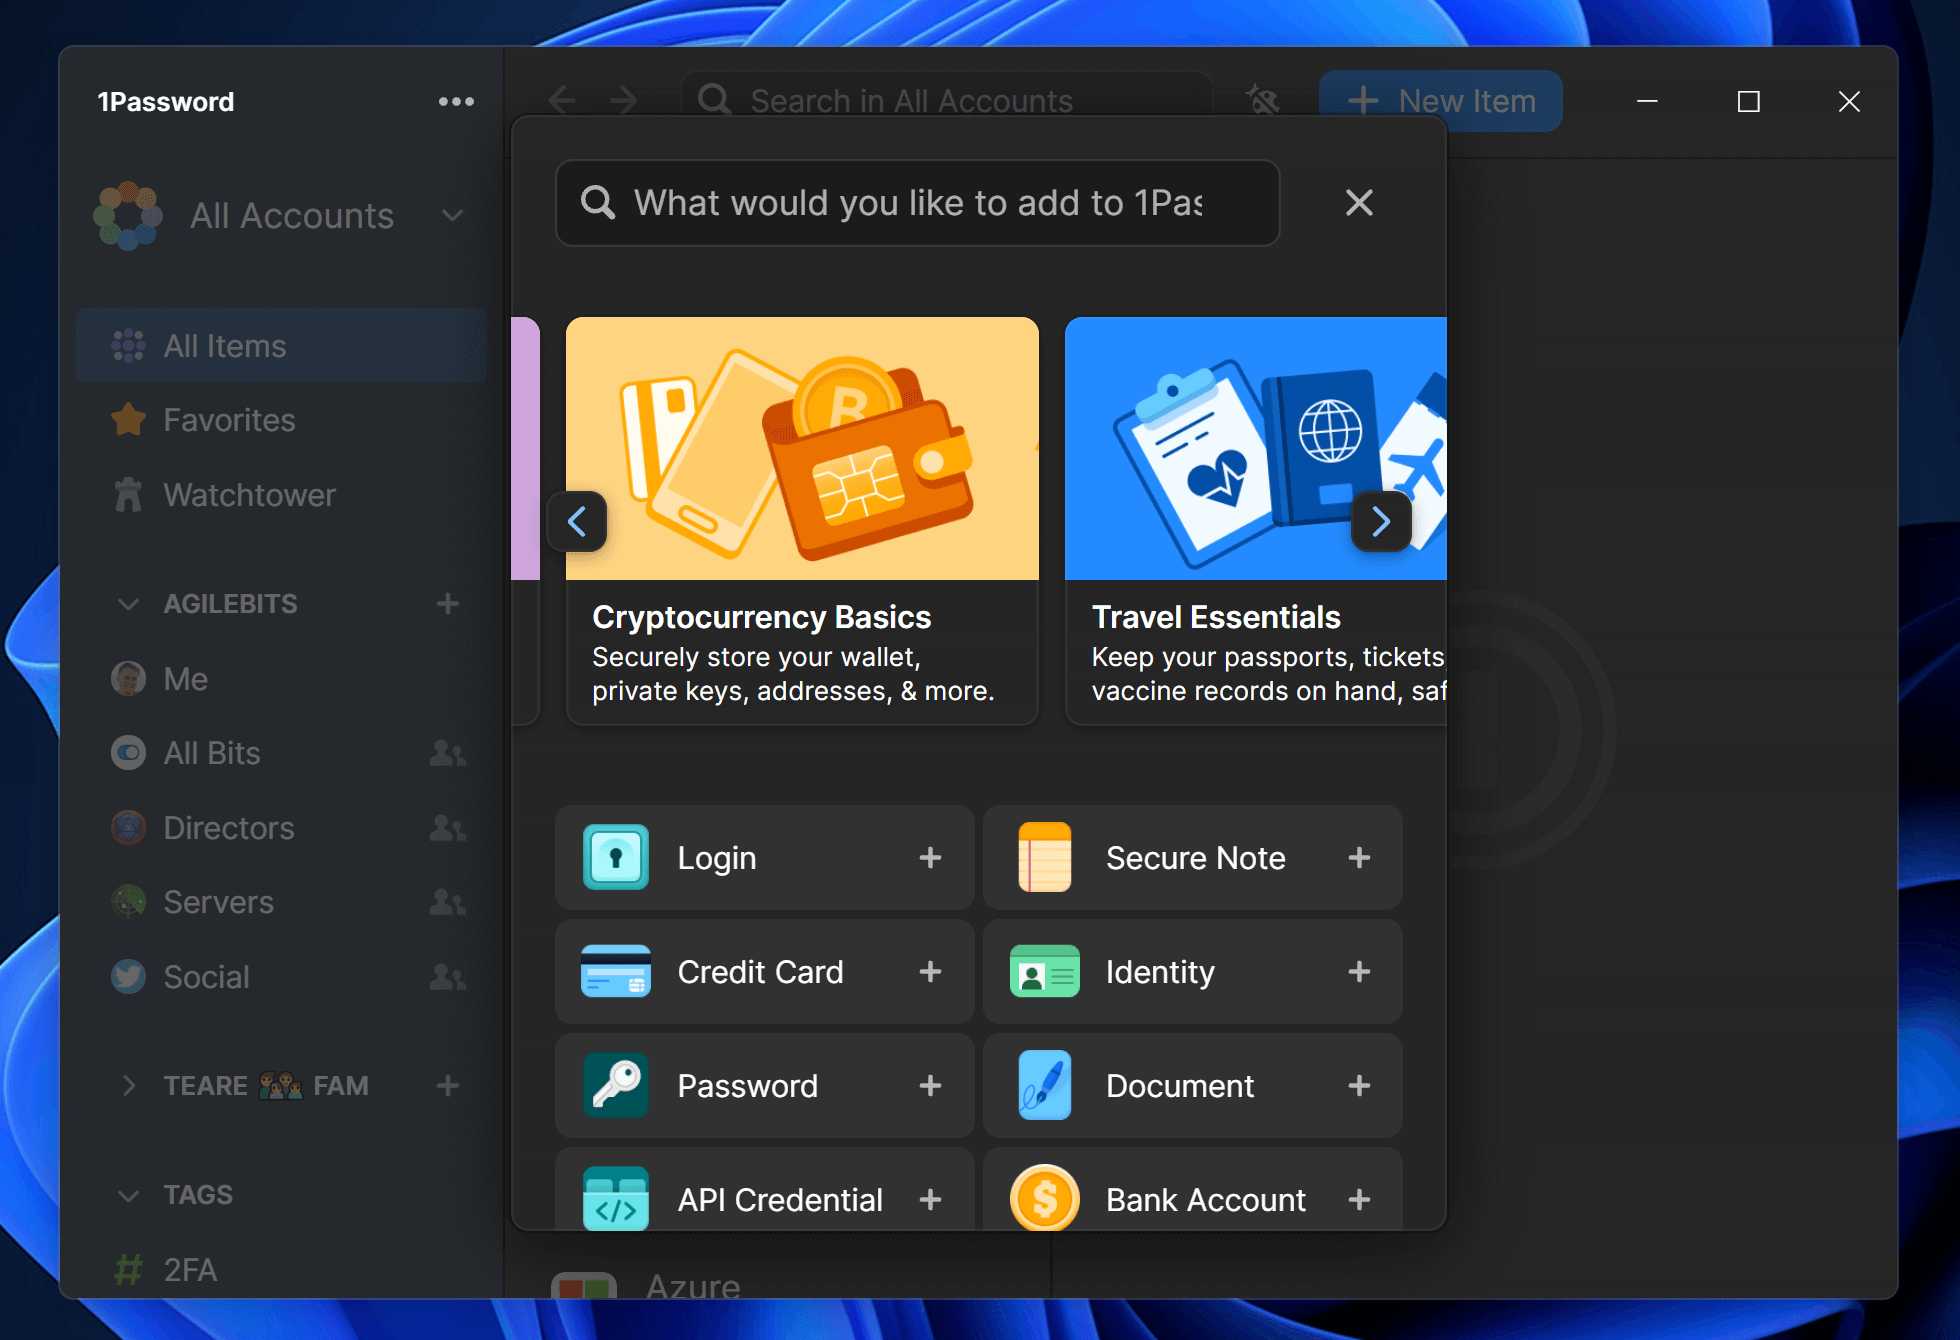Click the Watchtower icon beside the search bar
Viewport: 1960px width, 1340px height.
(x=1262, y=100)
